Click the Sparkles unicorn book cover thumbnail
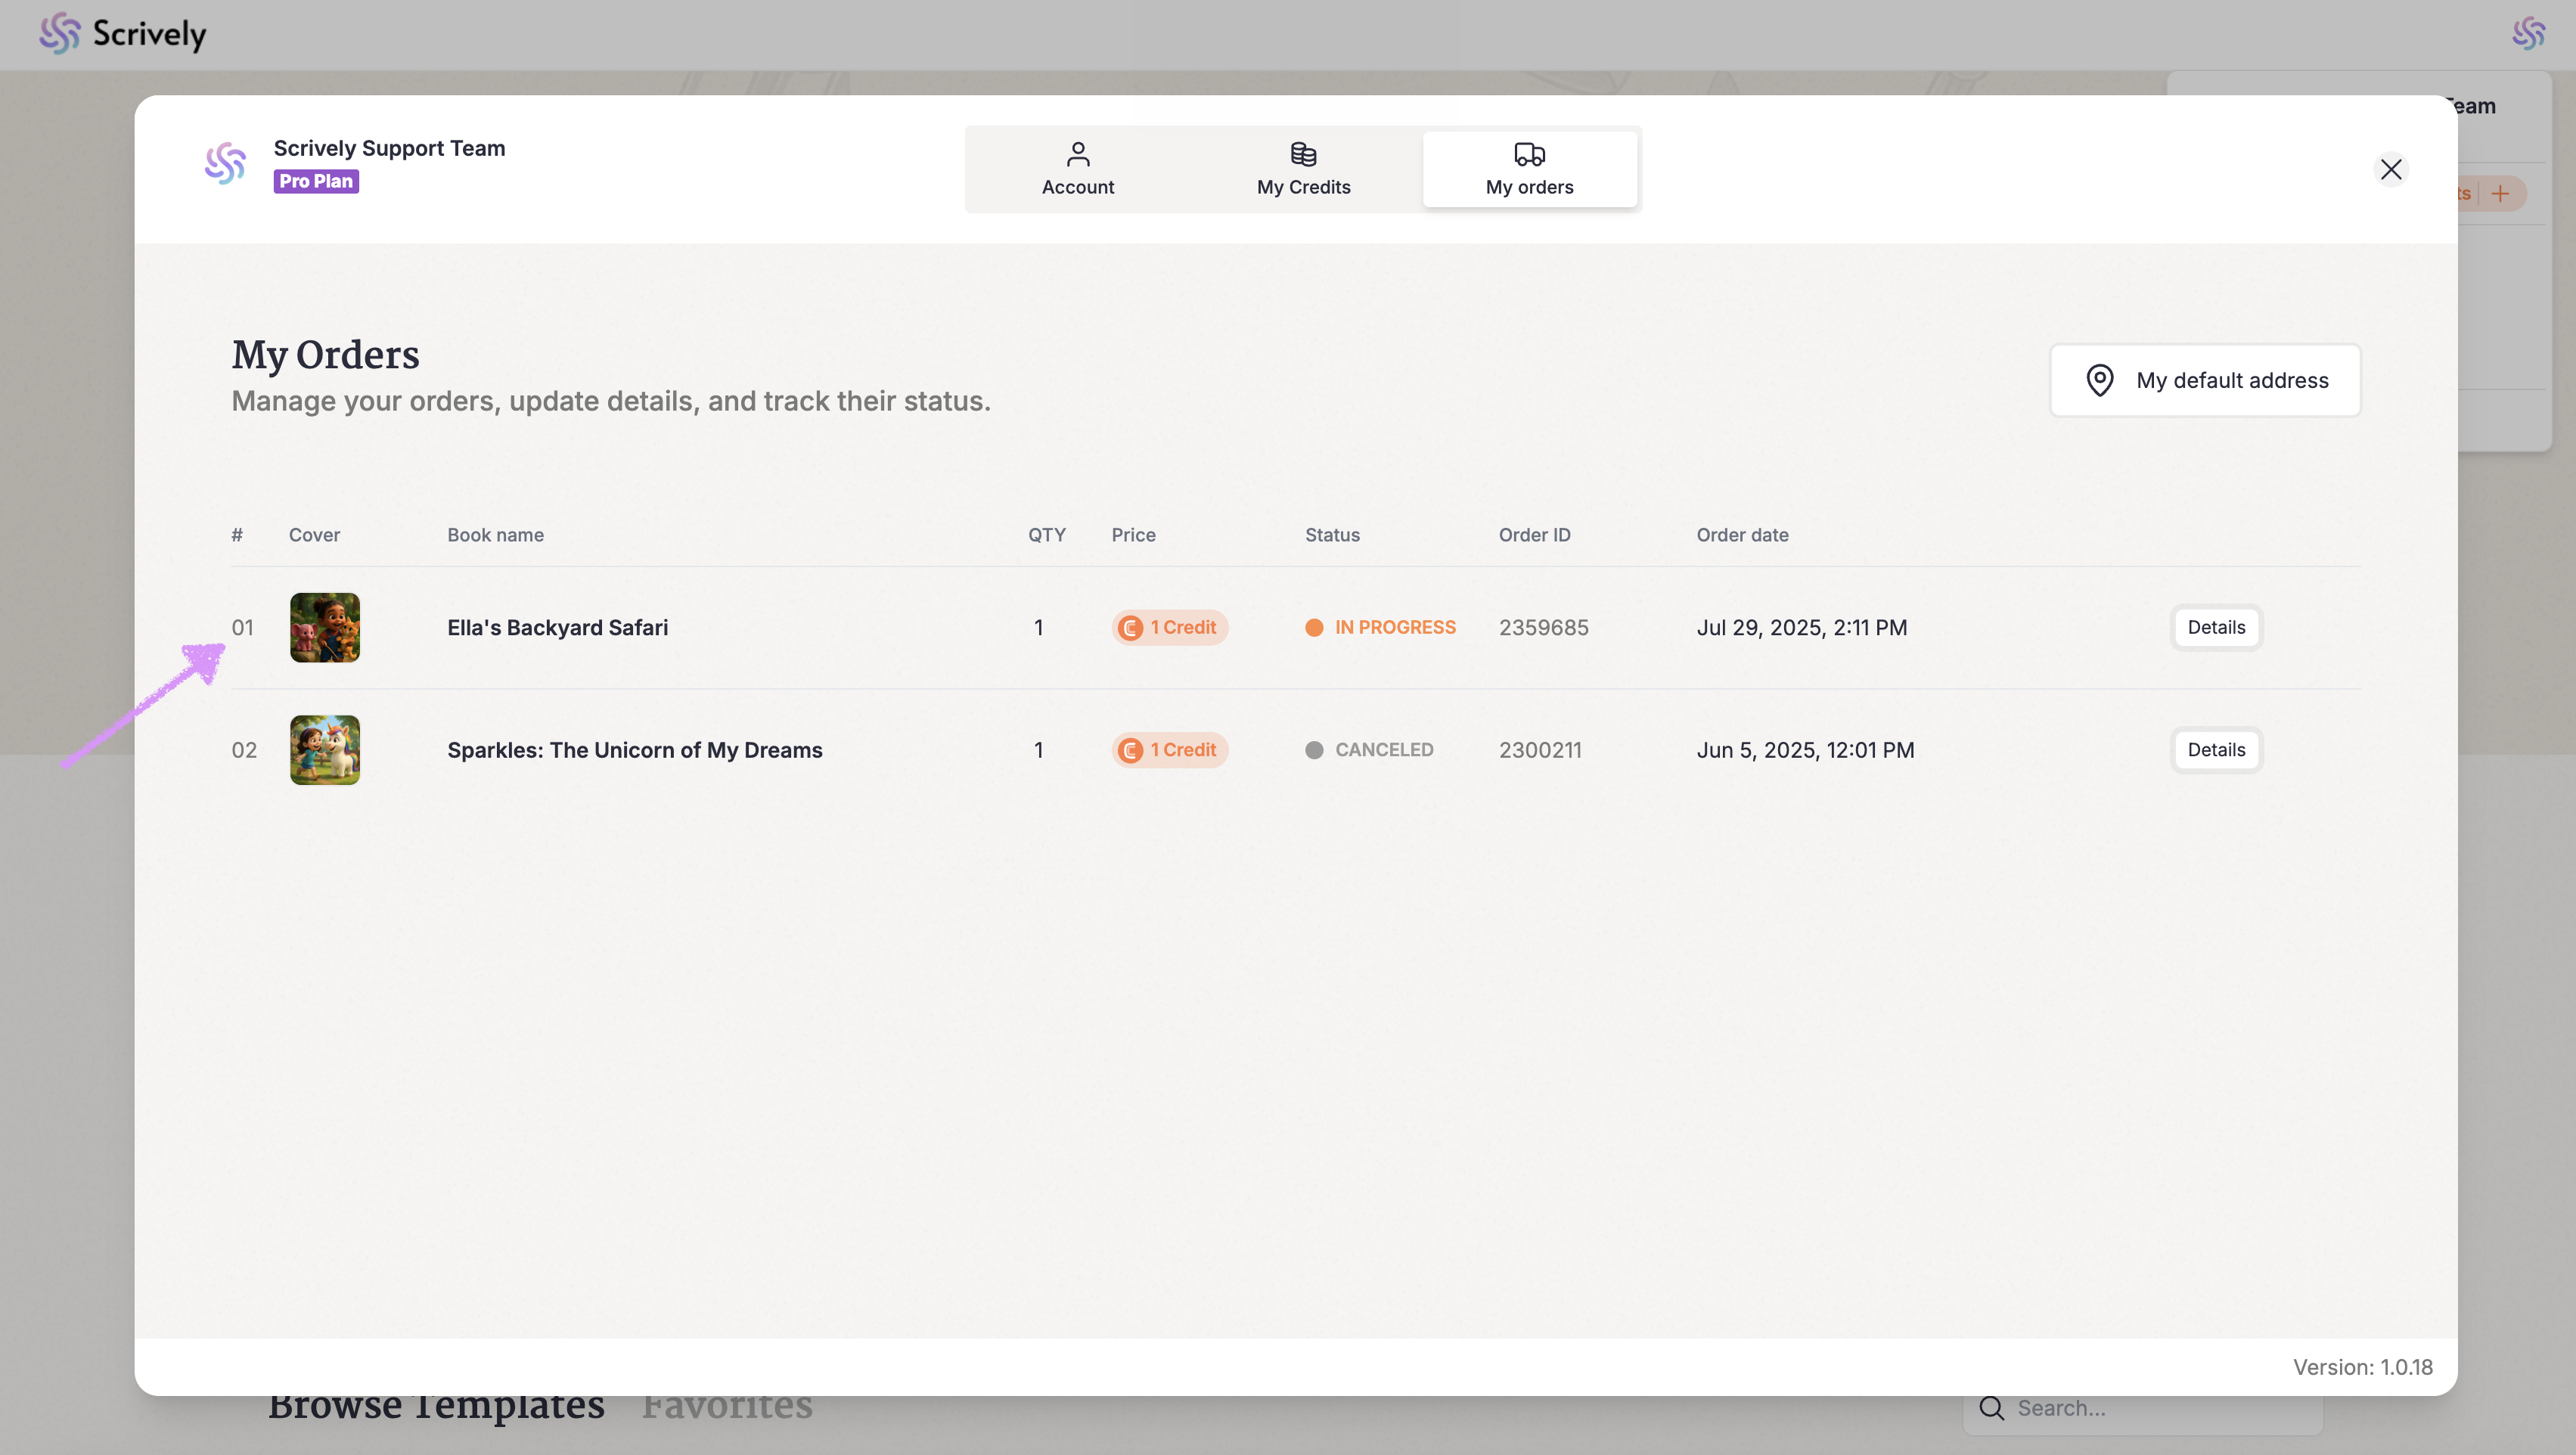Image resolution: width=2576 pixels, height=1455 pixels. [325, 750]
